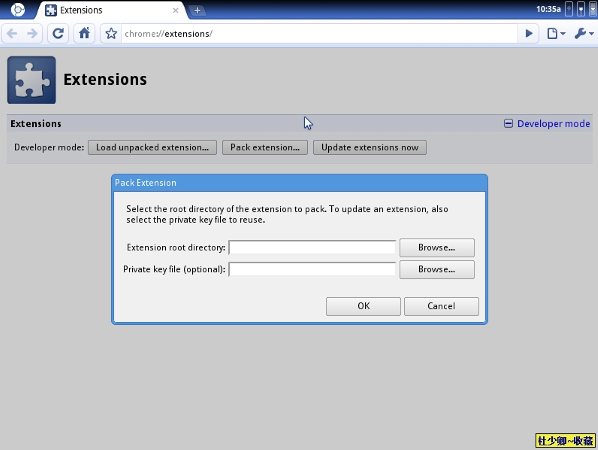Viewport: 598px width, 450px height.
Task: Browse for extension root directory
Action: 437,248
